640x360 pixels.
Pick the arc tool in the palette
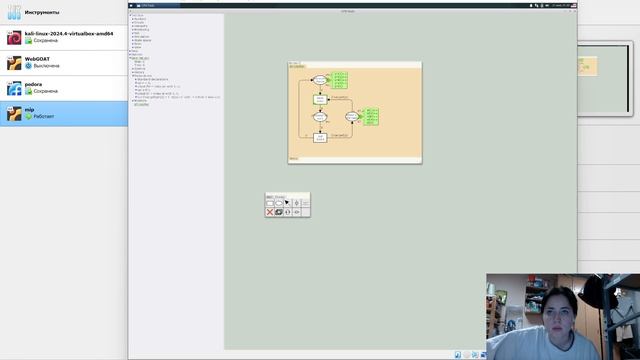(x=288, y=203)
